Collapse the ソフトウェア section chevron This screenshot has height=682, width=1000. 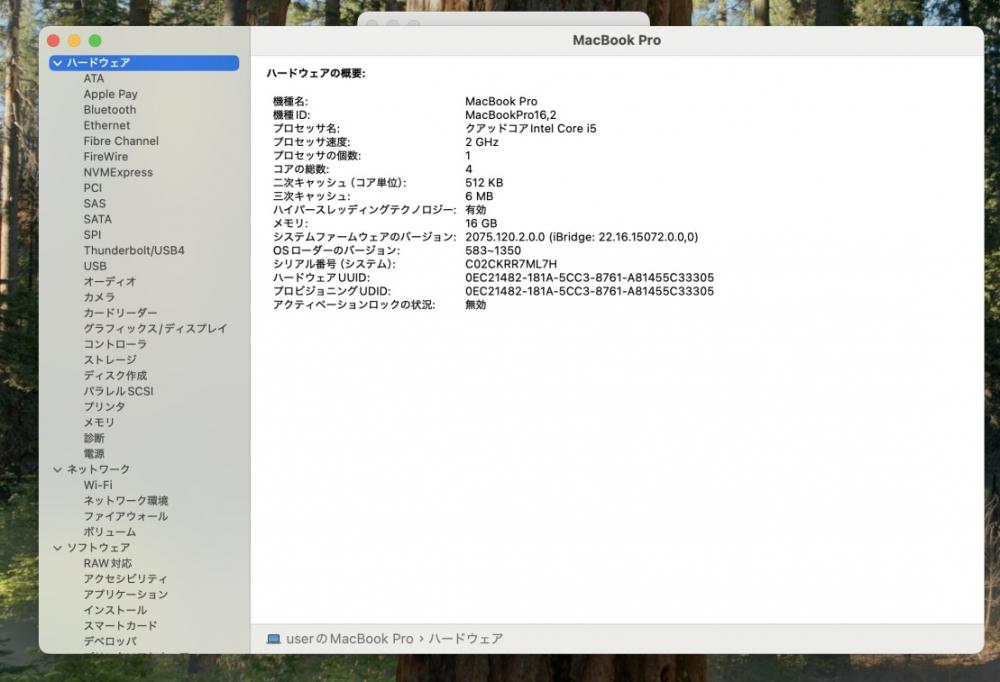coord(58,548)
